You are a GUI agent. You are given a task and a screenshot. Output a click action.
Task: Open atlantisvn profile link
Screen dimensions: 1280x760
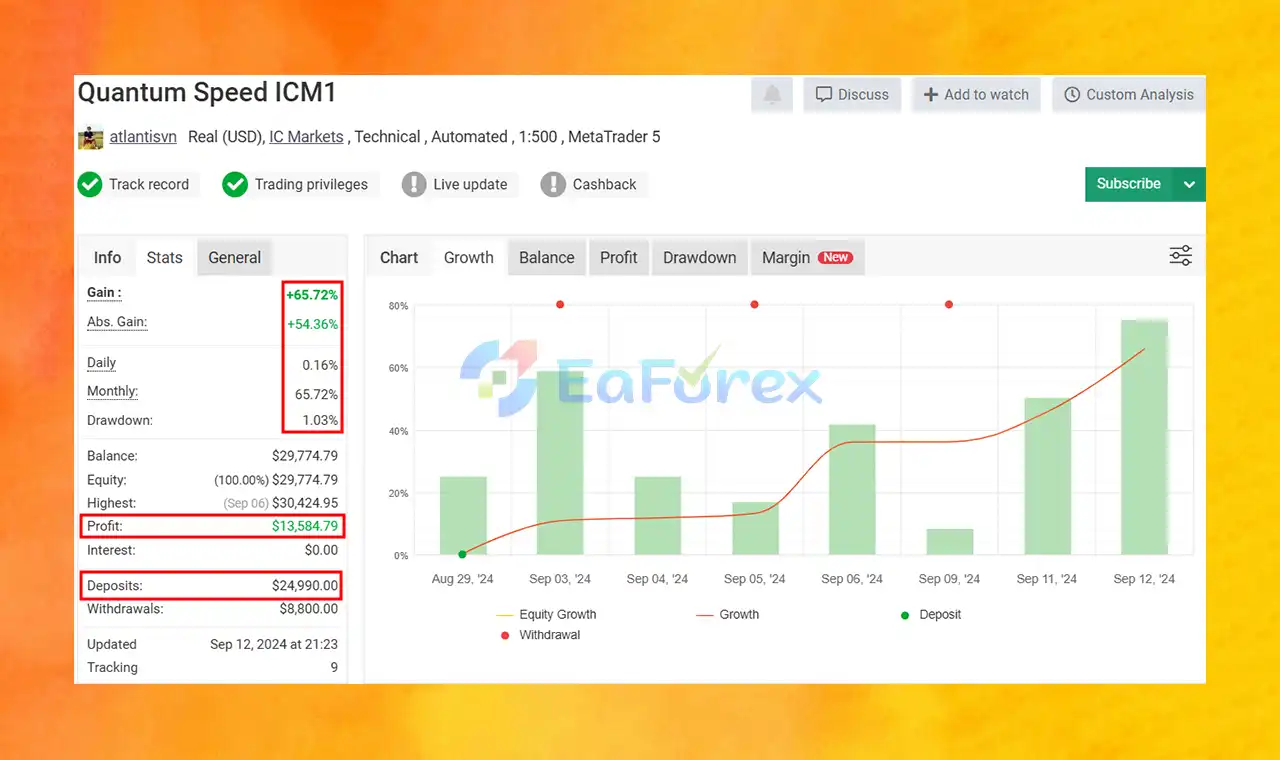pos(143,137)
